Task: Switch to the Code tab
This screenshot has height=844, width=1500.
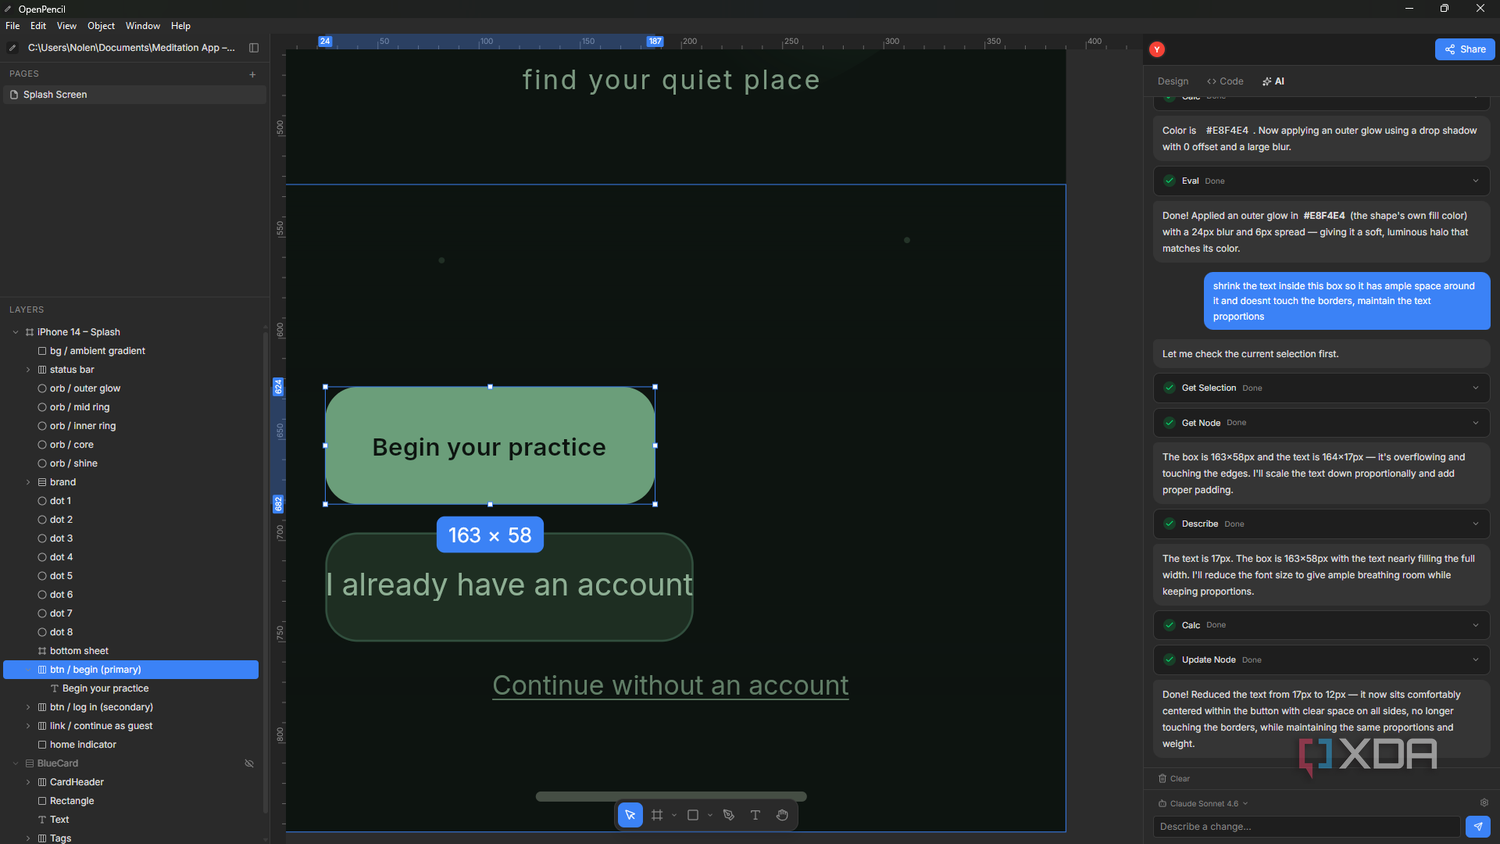Action: click(1225, 81)
